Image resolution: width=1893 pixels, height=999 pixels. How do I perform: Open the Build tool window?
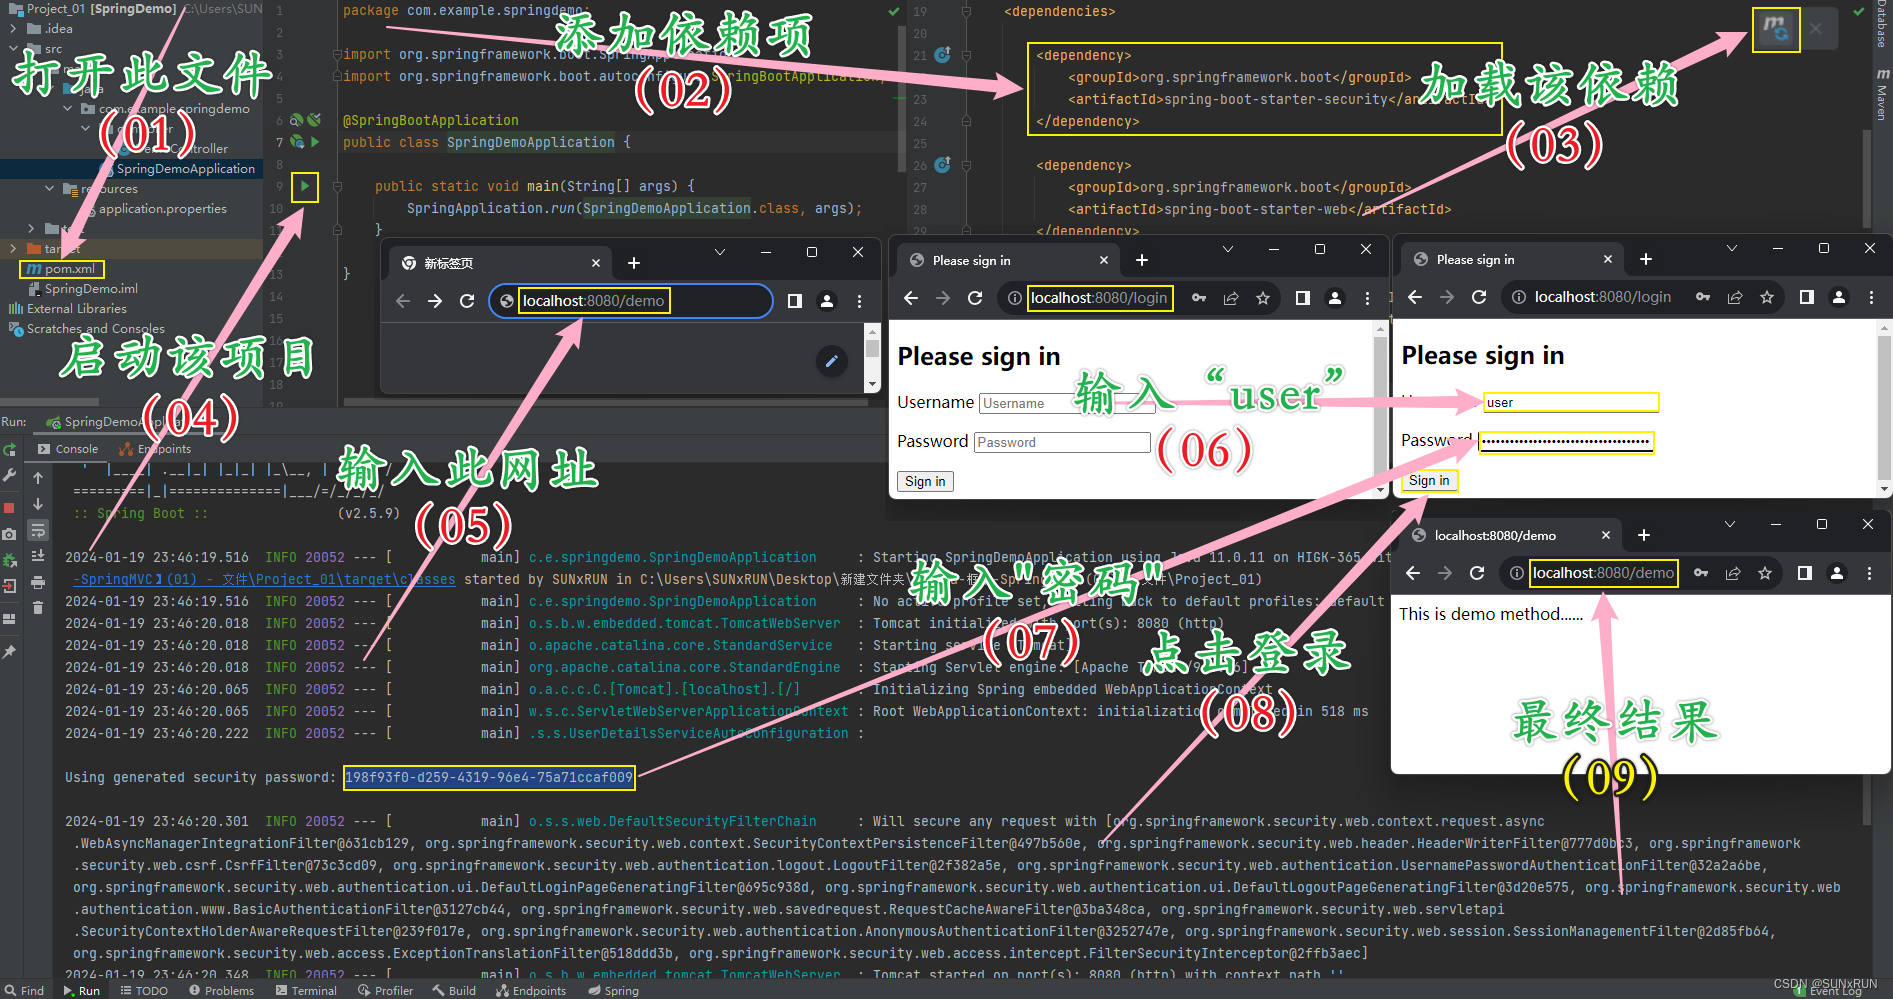pyautogui.click(x=454, y=991)
